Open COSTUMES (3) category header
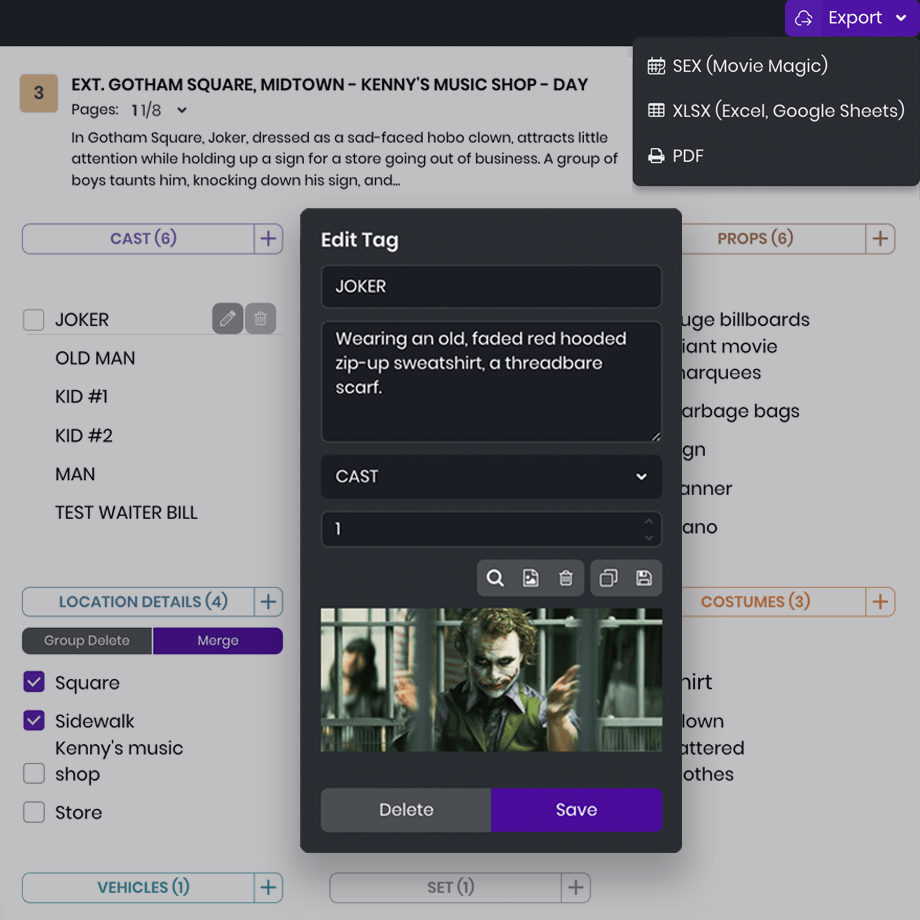 pos(773,602)
